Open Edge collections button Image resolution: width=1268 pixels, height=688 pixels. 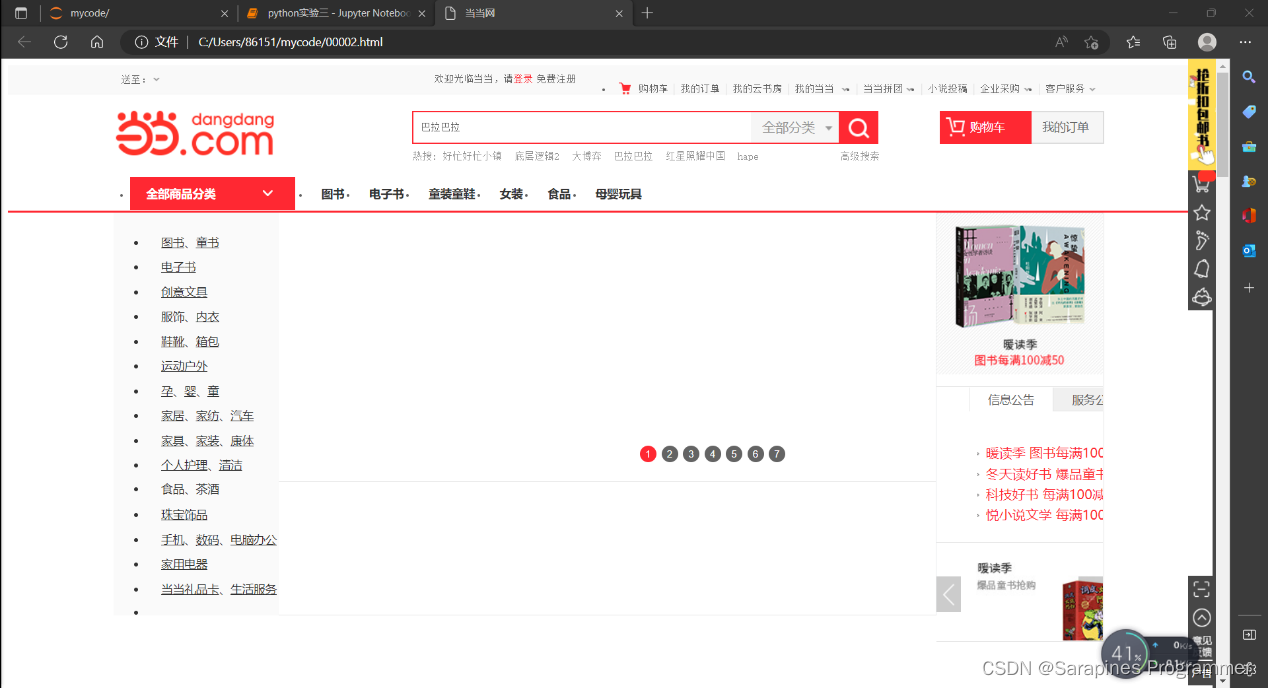pyautogui.click(x=1170, y=42)
